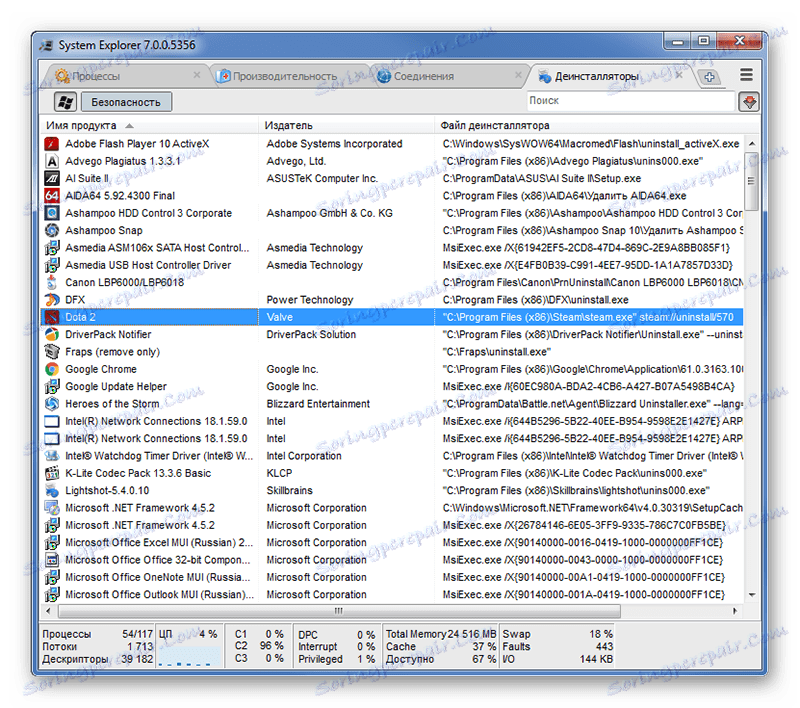This screenshot has width=800, height=708.
Task: Open the search filter with red arrow icon
Action: coord(751,101)
